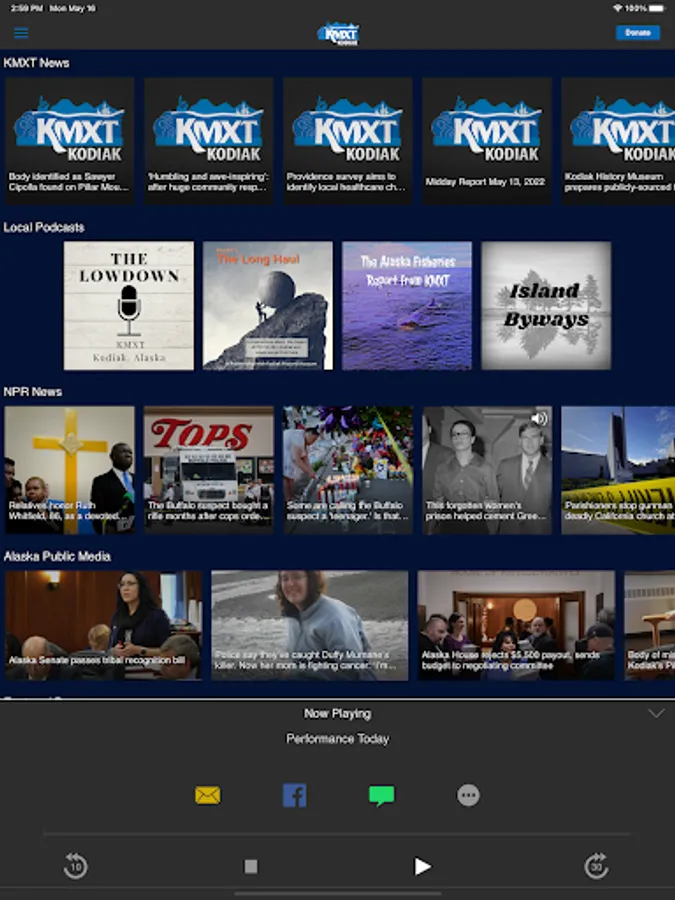Select the Local Podcasts section heading
This screenshot has width=675, height=900.
(x=44, y=227)
